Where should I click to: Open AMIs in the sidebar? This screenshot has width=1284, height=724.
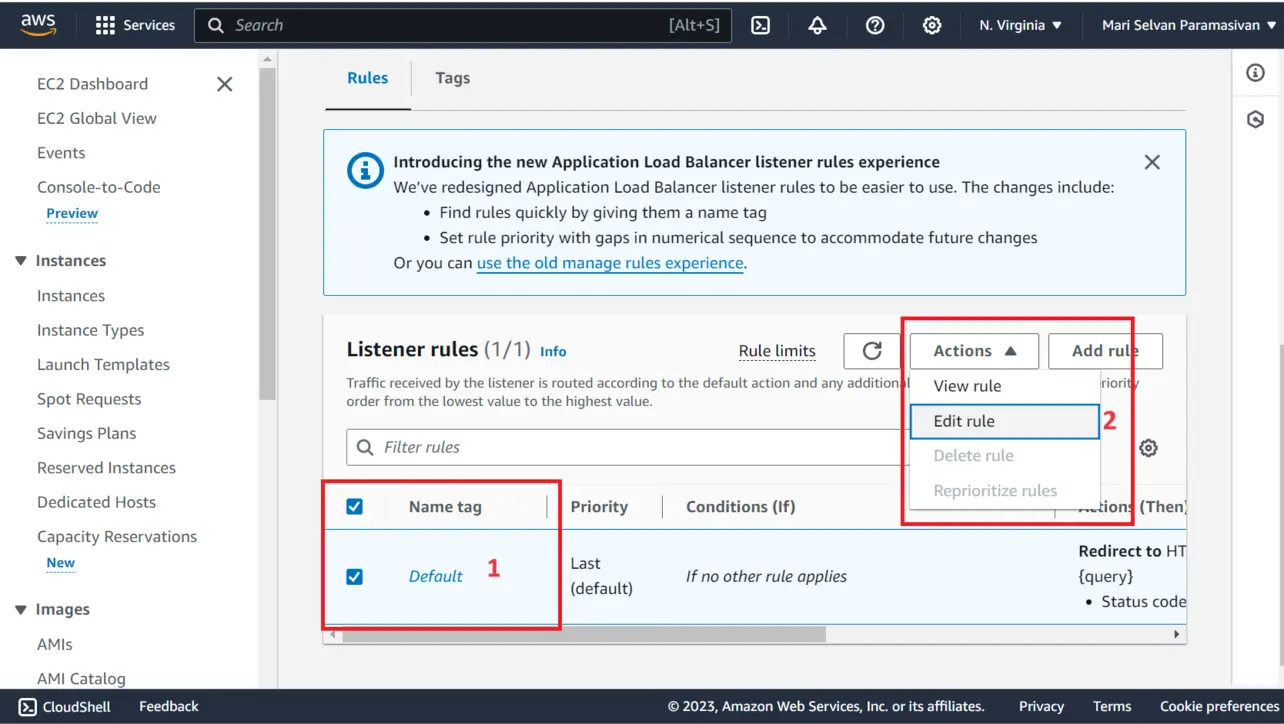55,645
